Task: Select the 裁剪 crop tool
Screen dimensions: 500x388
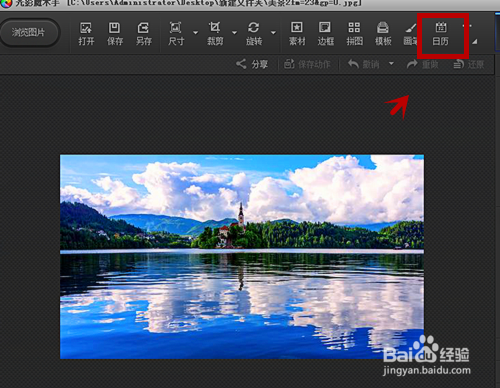Action: [215, 33]
